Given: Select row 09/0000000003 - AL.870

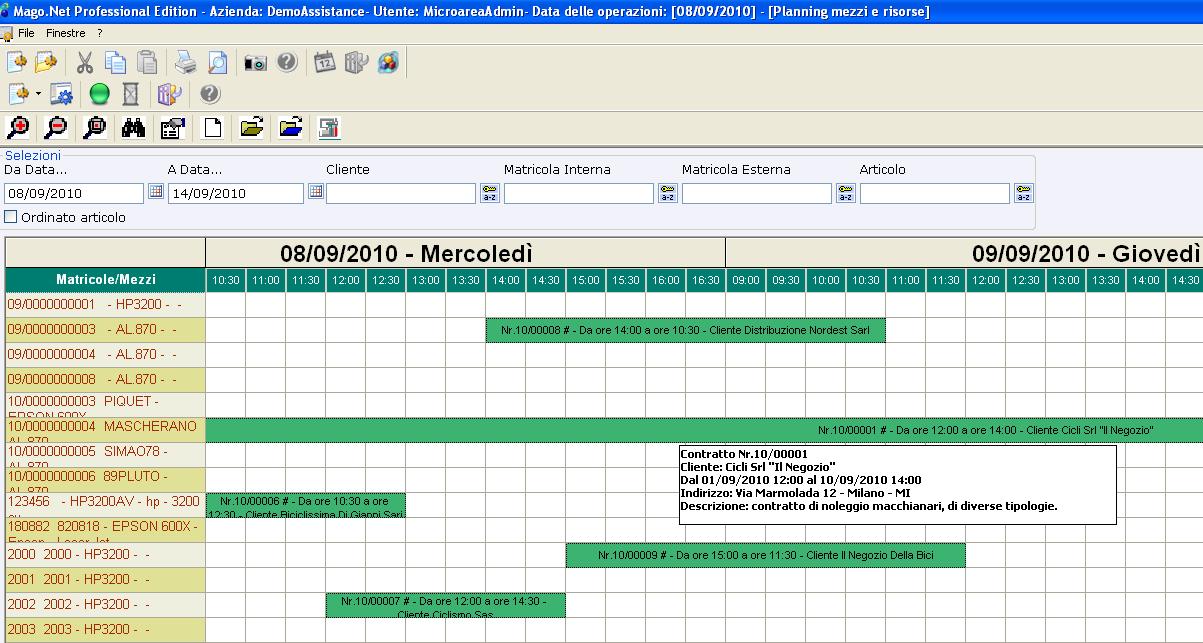Looking at the screenshot, I should [105, 330].
